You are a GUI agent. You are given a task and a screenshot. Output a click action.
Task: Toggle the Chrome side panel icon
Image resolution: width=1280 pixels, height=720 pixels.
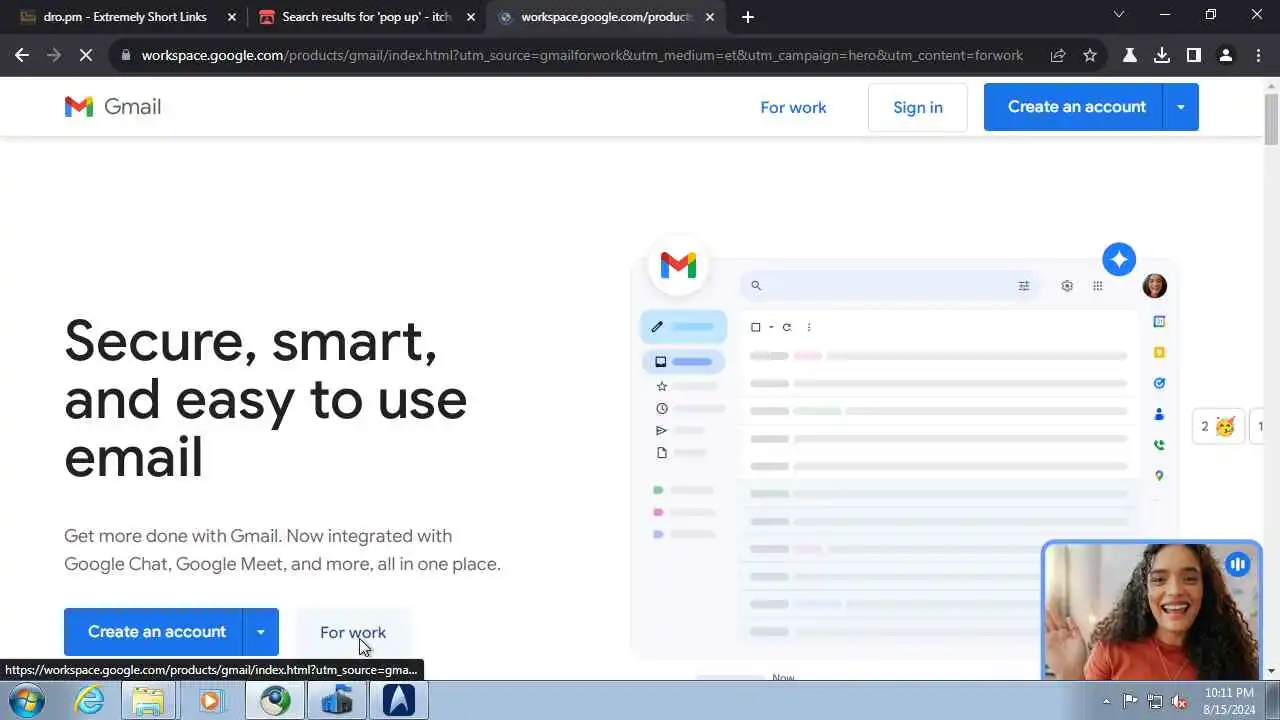(1194, 55)
